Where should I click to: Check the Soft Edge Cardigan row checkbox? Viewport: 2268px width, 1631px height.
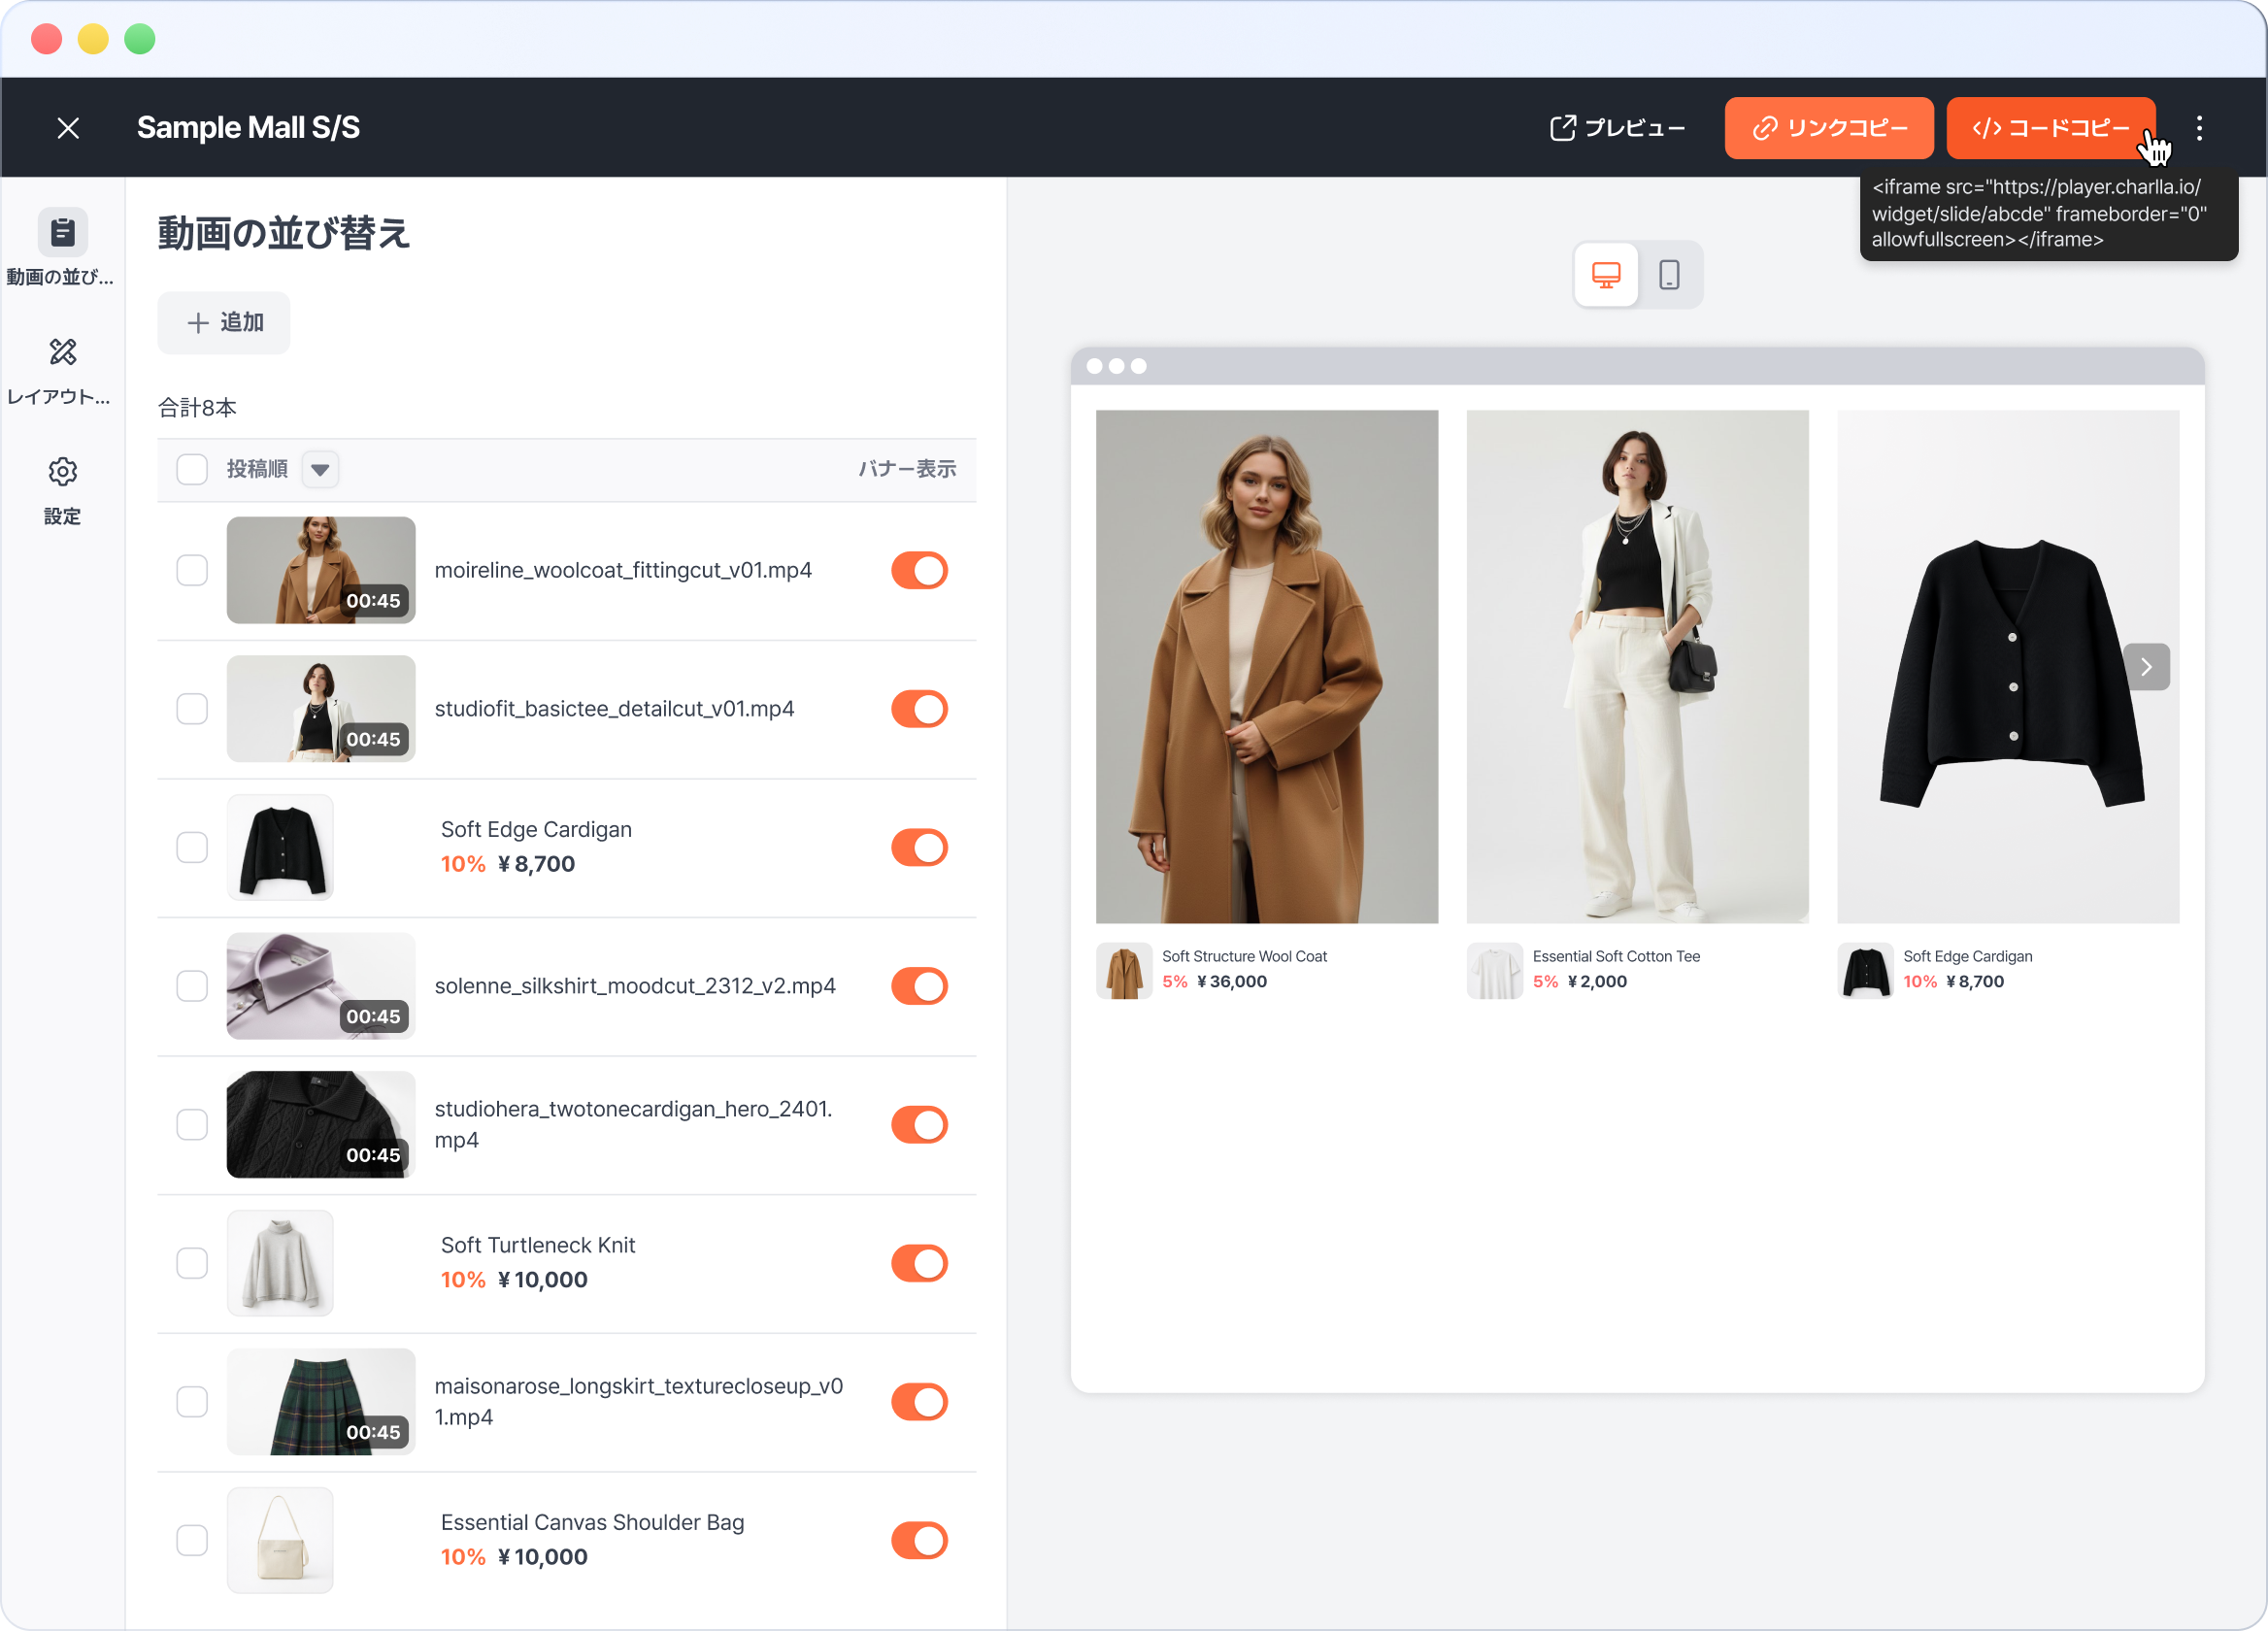[x=192, y=847]
